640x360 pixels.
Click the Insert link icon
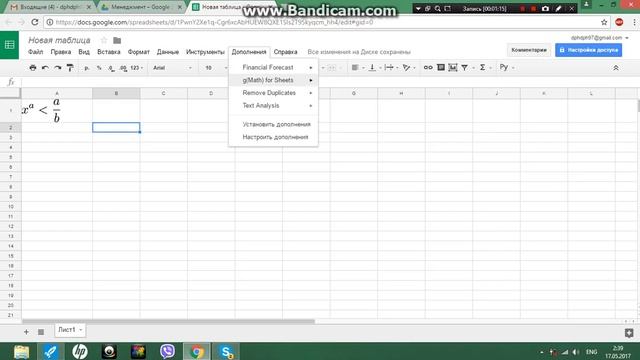(x=428, y=68)
